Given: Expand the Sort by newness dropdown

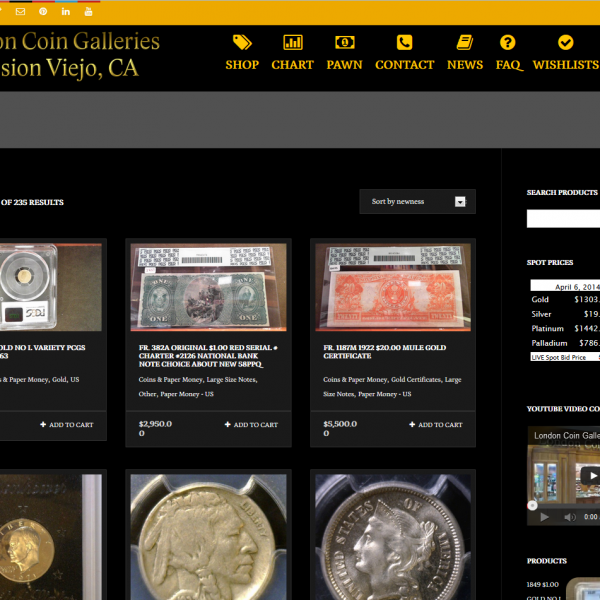Looking at the screenshot, I should pyautogui.click(x=410, y=202).
